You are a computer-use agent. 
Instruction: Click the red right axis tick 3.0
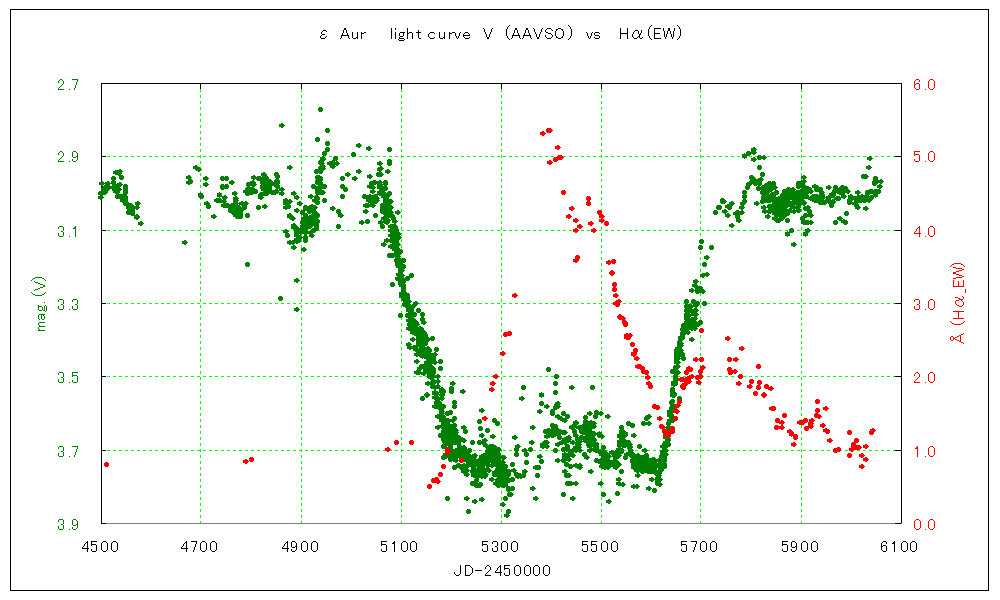(x=923, y=304)
